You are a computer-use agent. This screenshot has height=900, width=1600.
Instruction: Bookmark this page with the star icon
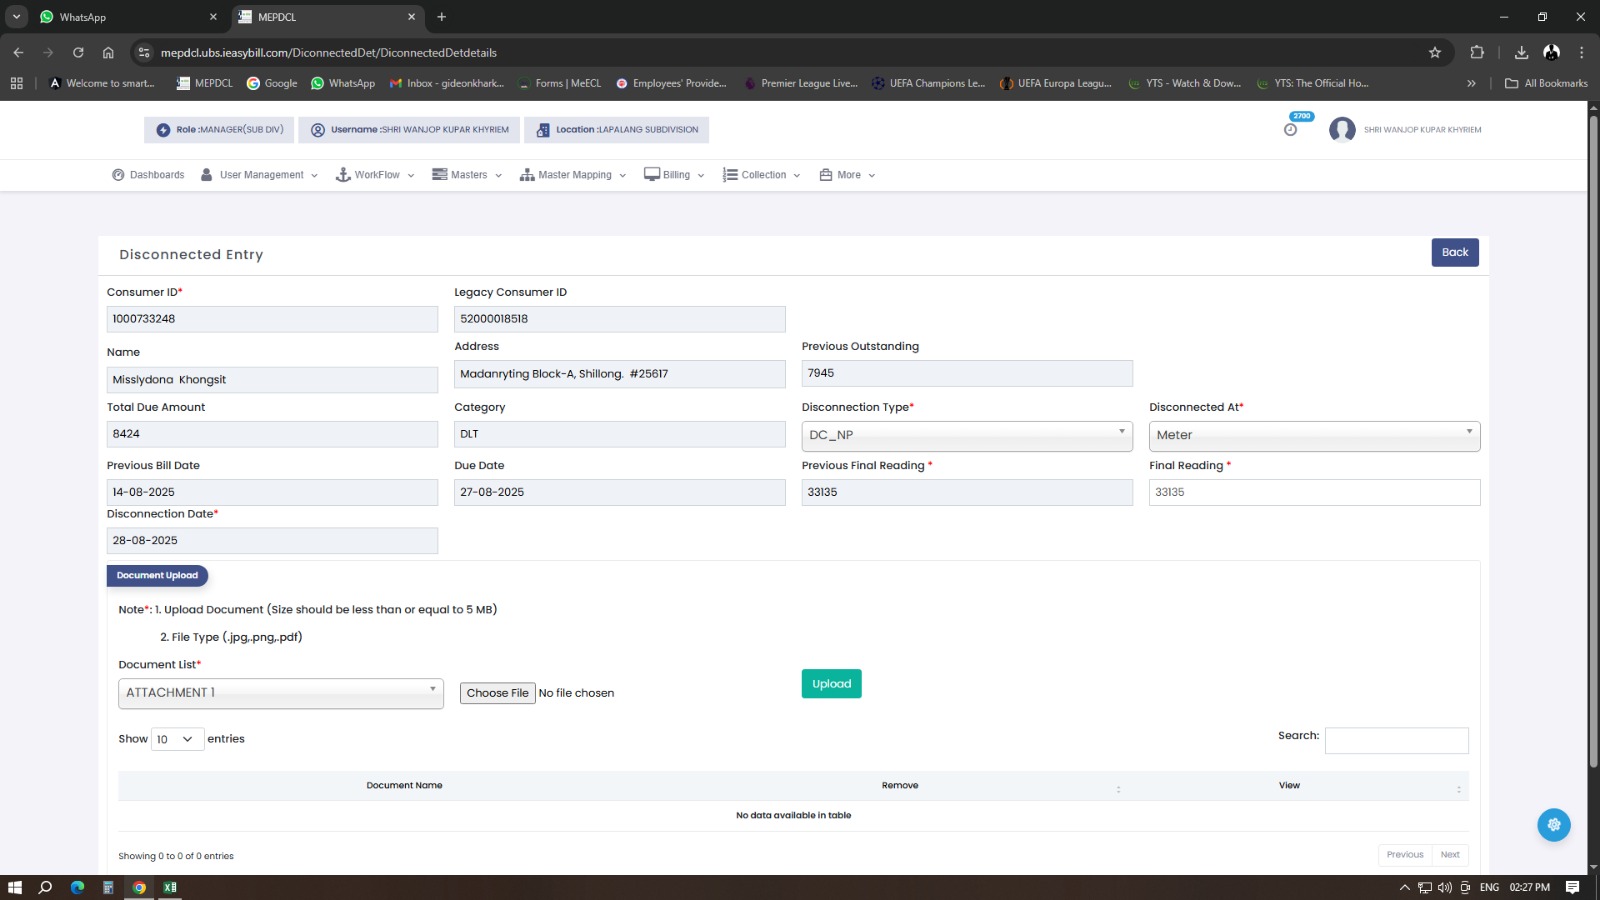point(1435,53)
